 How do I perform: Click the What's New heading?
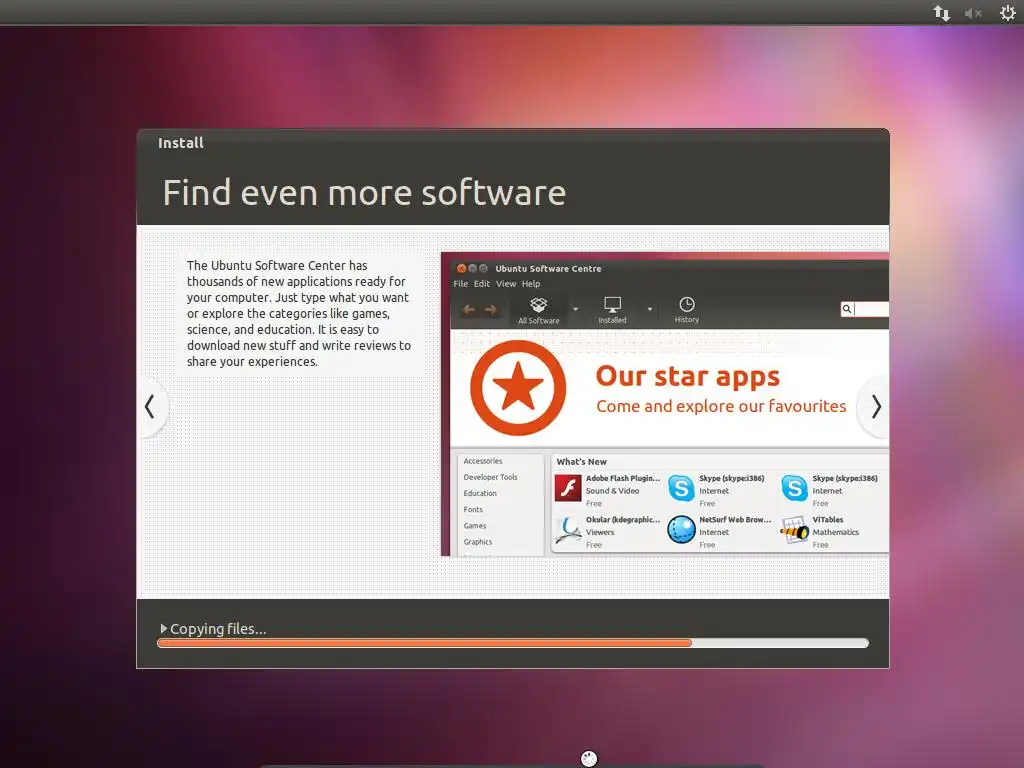point(581,462)
